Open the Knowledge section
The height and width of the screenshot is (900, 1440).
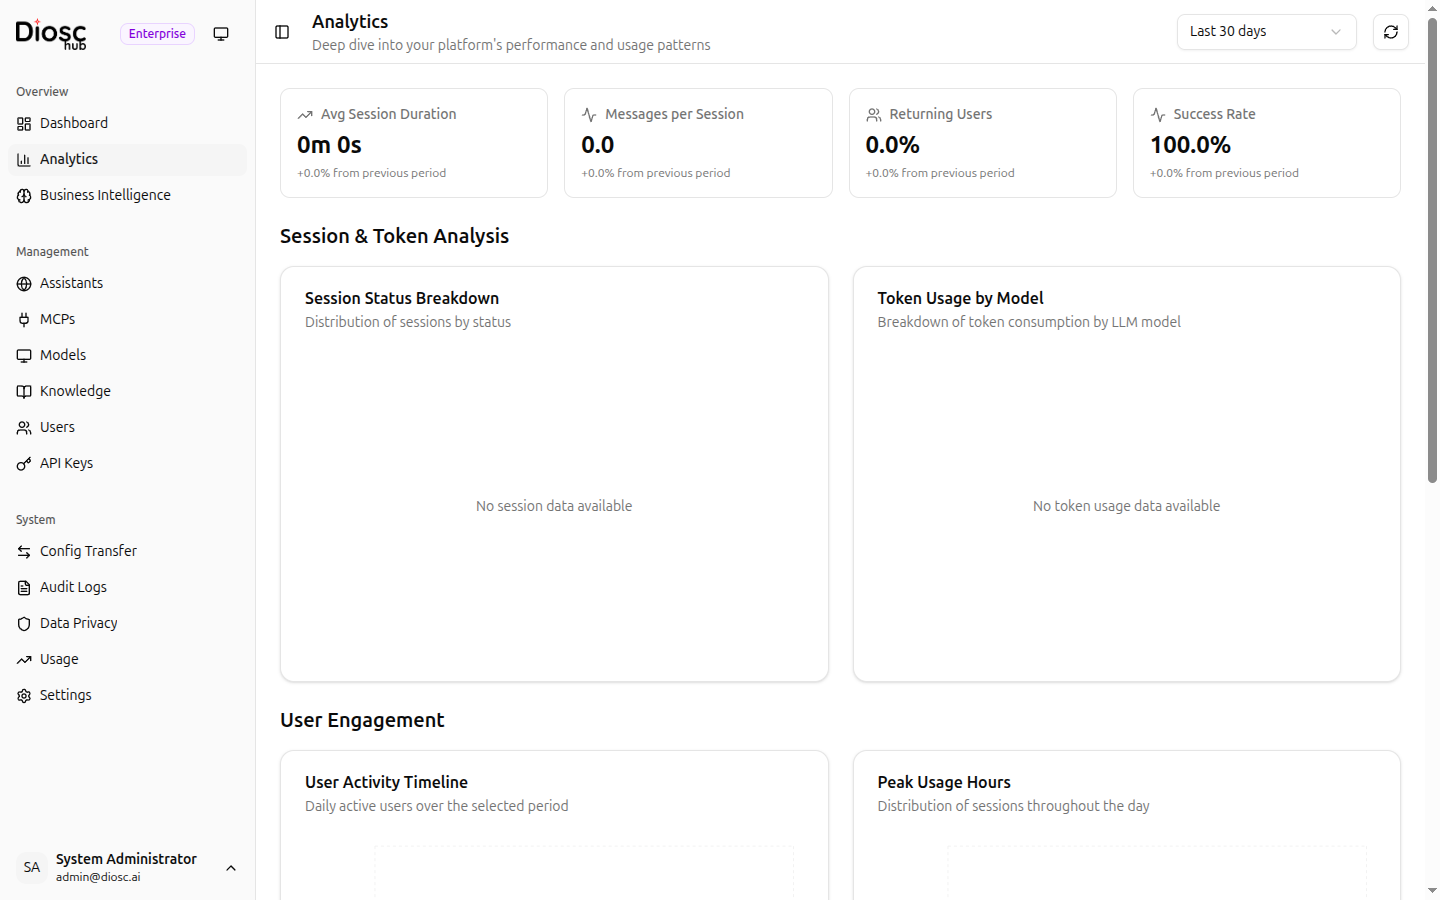click(127, 392)
